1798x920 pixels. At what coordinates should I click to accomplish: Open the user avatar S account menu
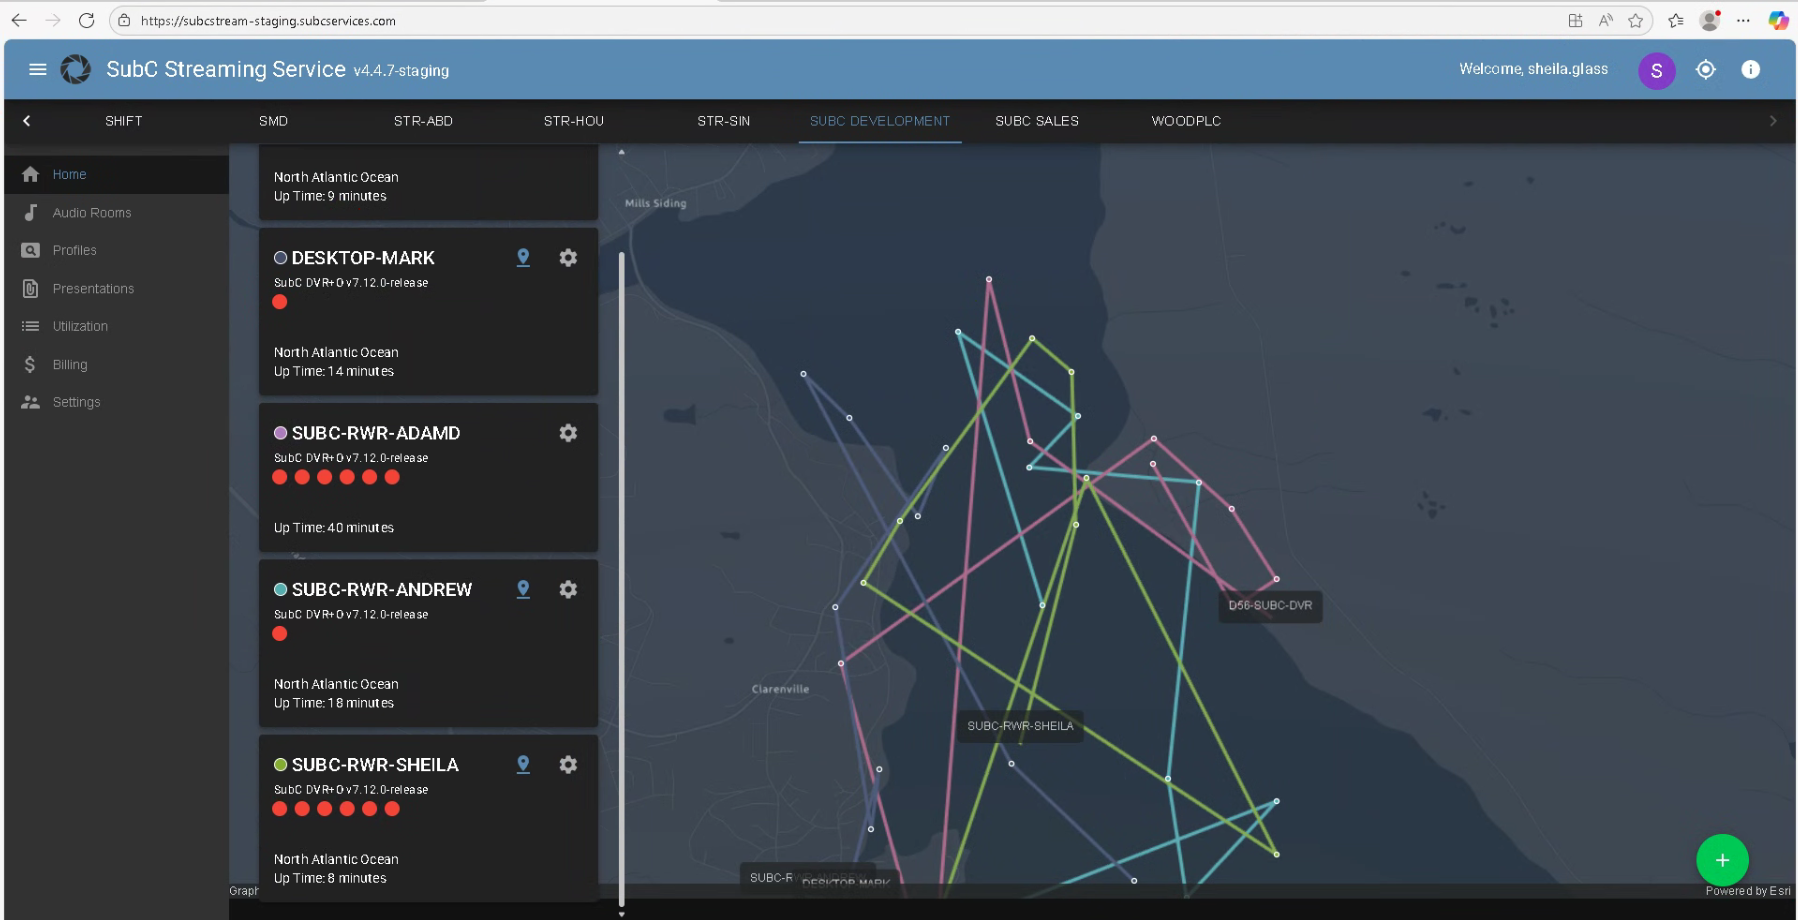[1656, 70]
